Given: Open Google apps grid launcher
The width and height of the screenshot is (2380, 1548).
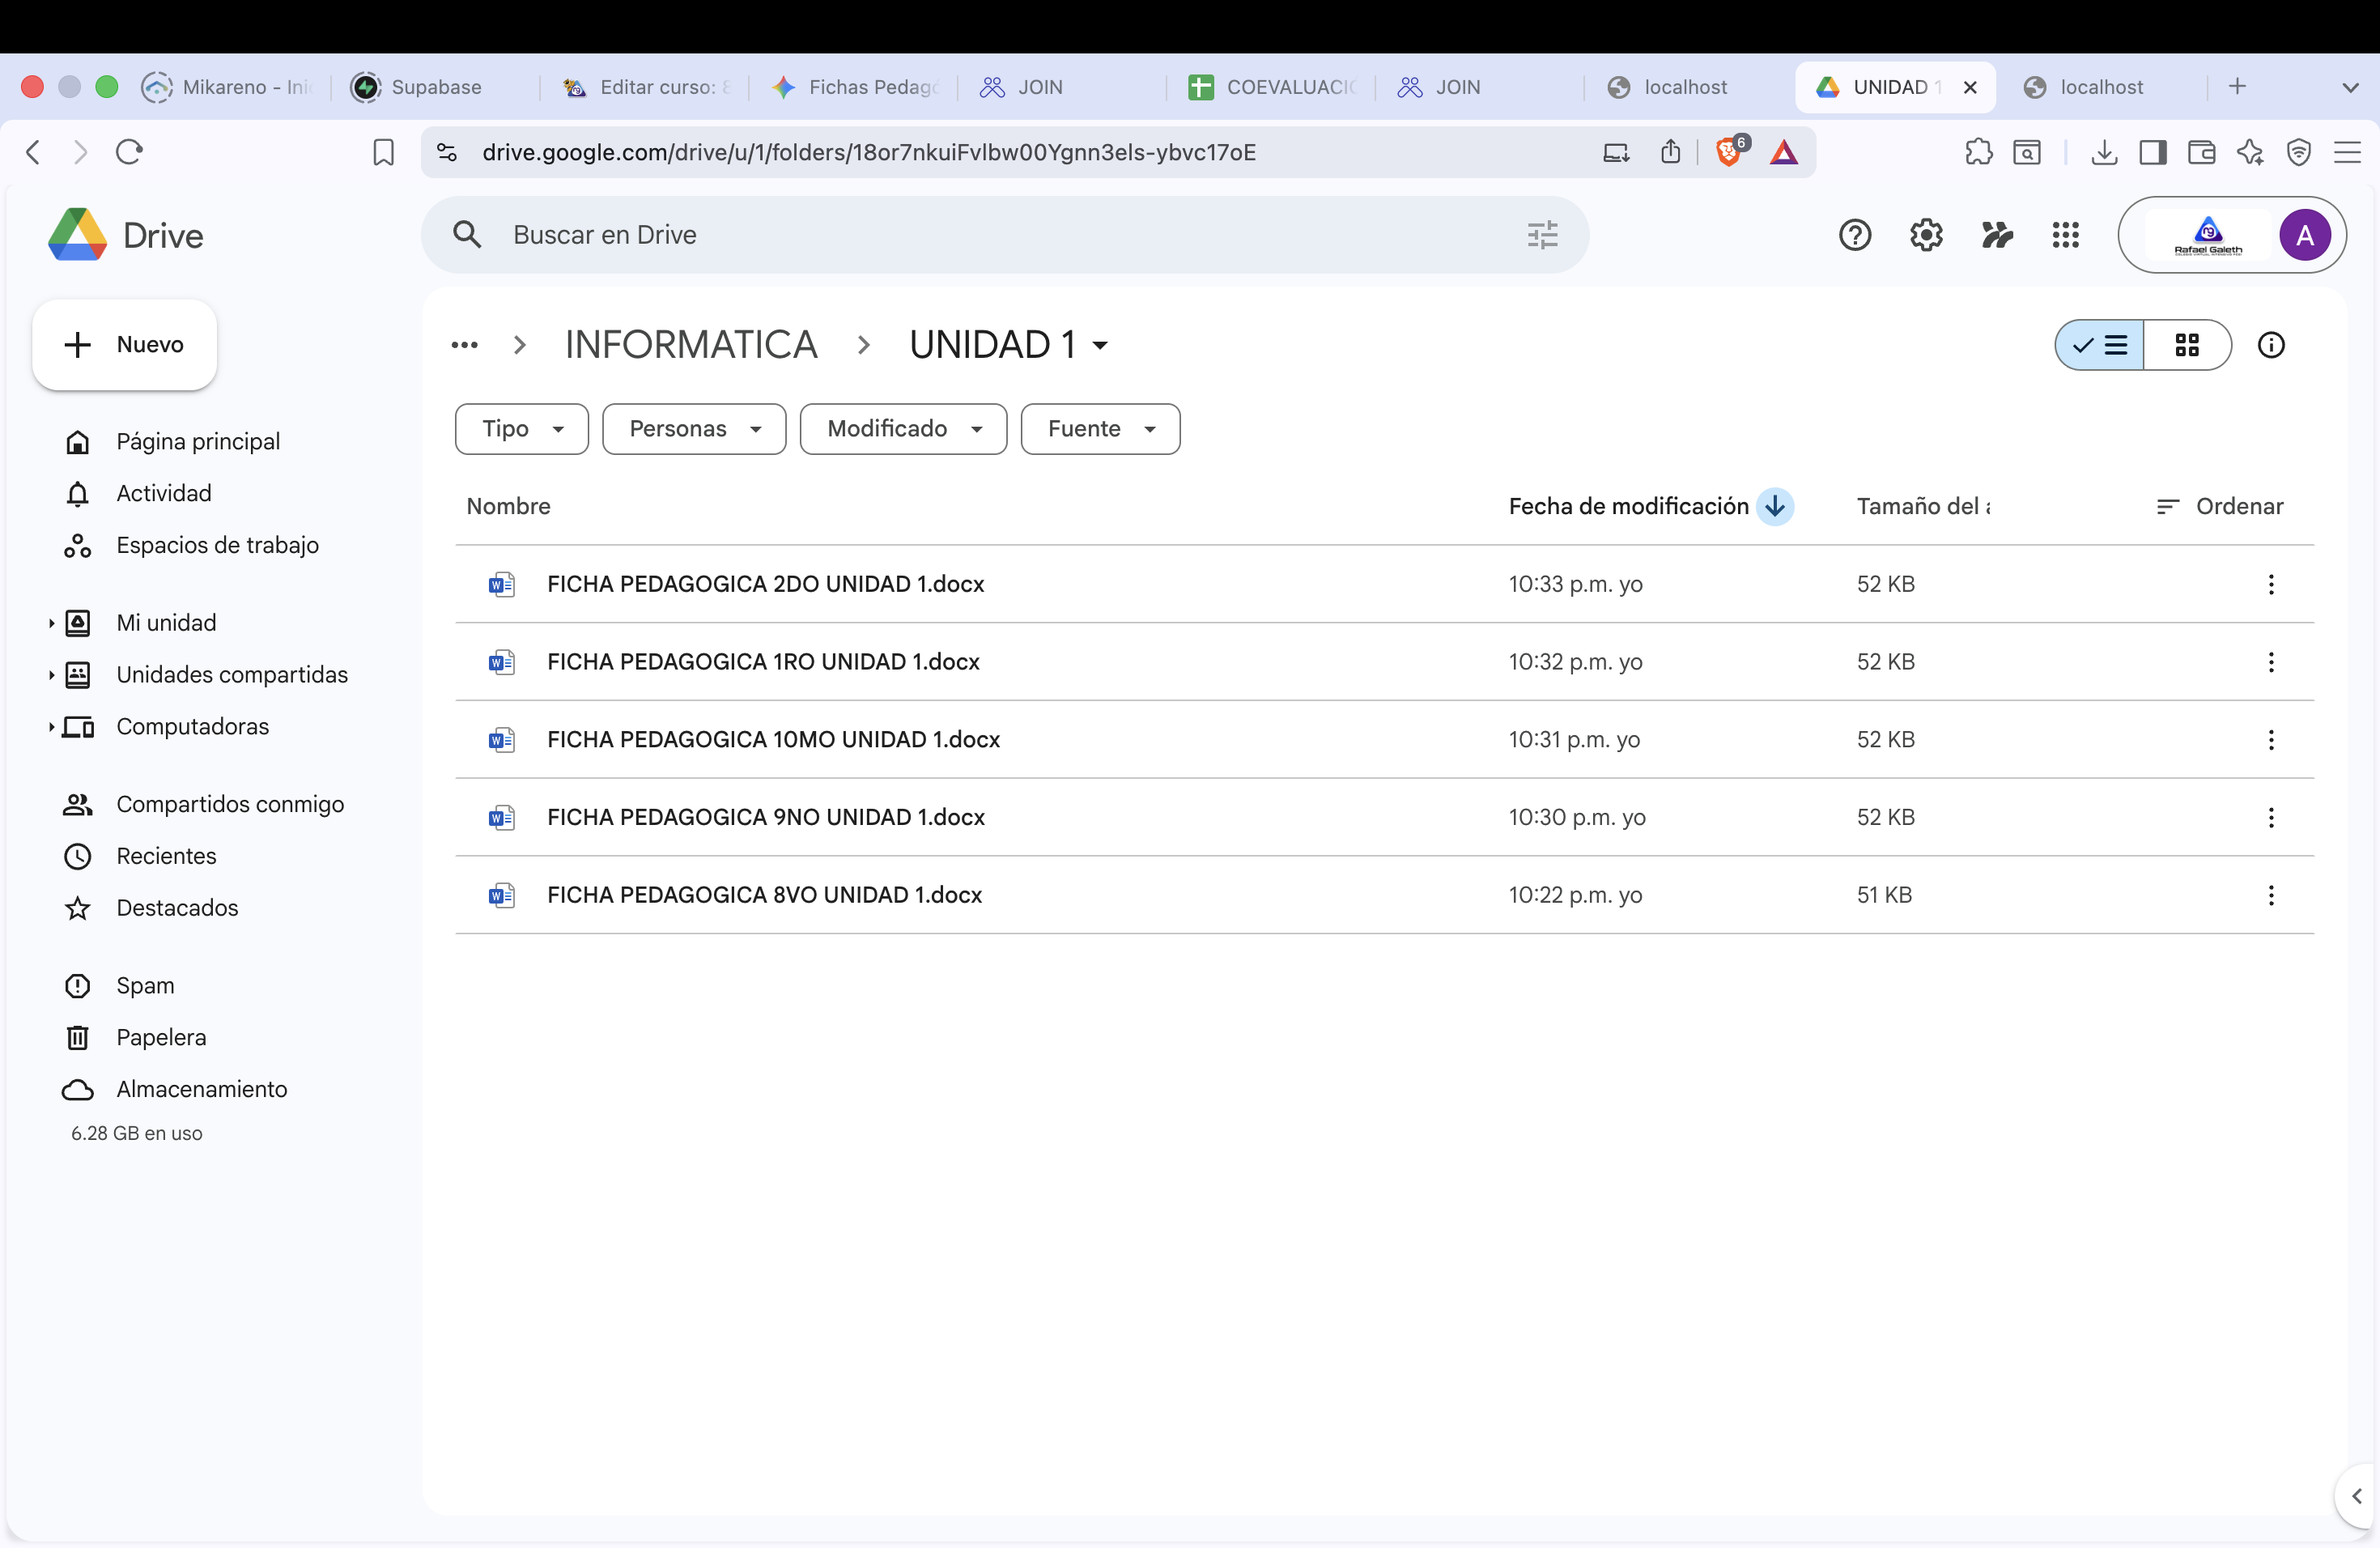Looking at the screenshot, I should coord(2065,235).
